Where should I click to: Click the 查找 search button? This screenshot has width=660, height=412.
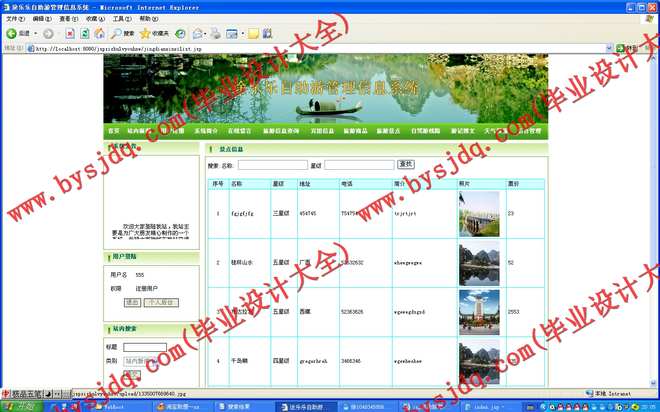[405, 164]
